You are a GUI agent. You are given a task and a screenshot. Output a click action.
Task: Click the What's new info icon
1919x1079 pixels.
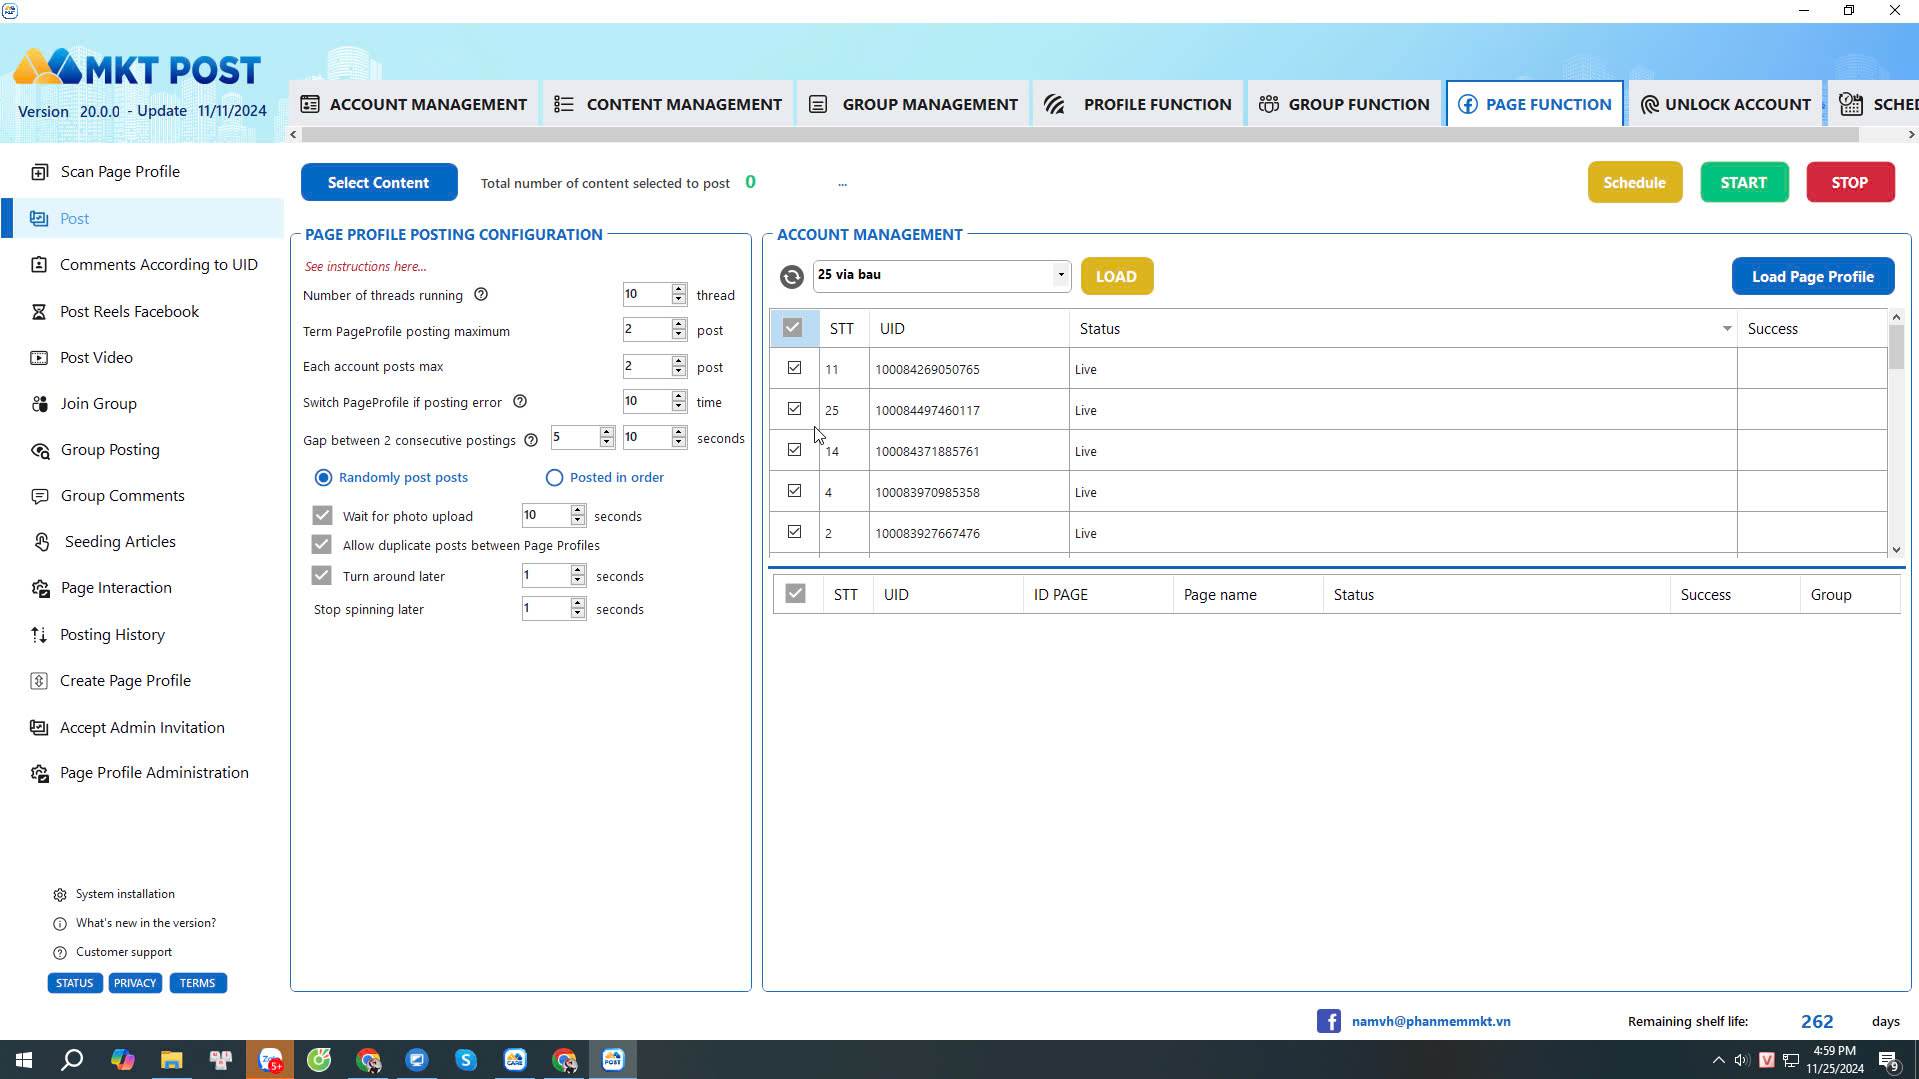(x=60, y=924)
